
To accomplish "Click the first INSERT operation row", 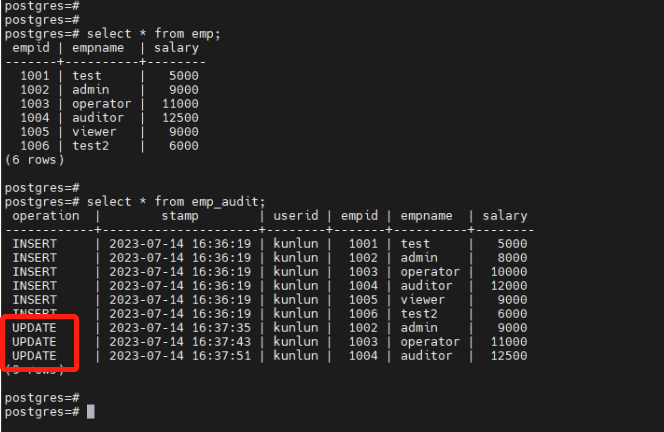I will tap(34, 243).
